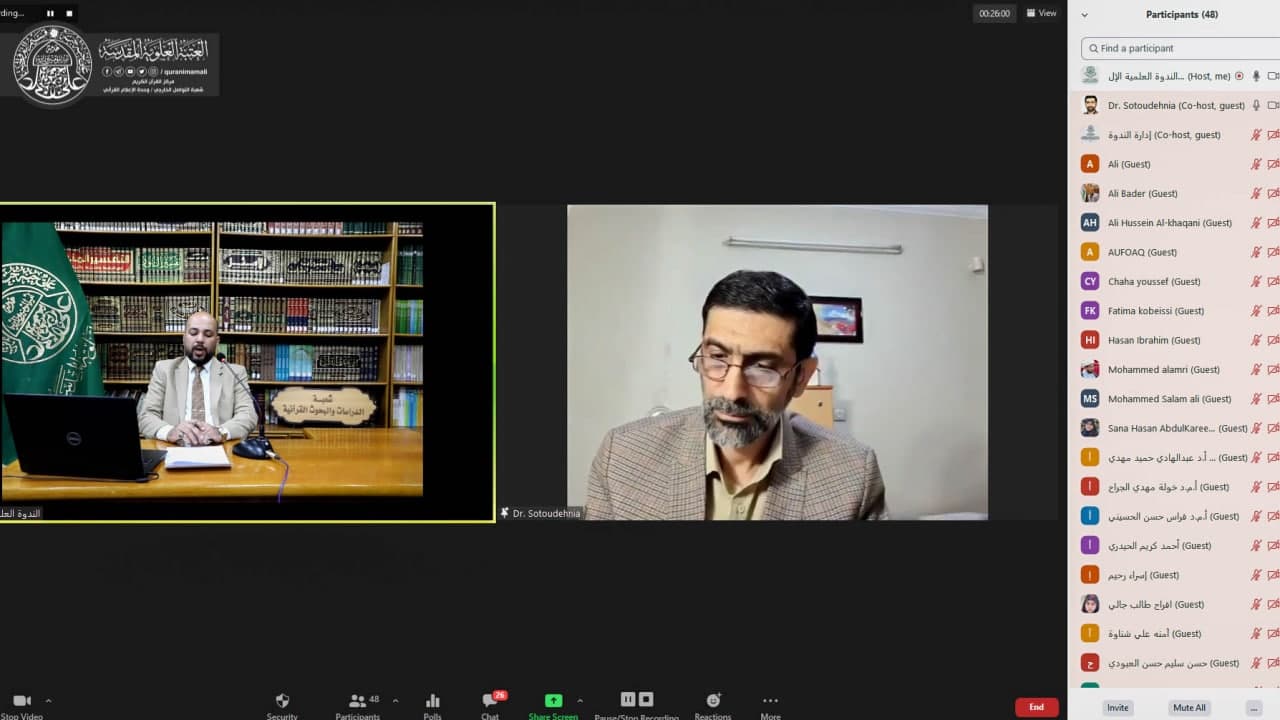The height and width of the screenshot is (720, 1280).
Task: Click muted mic icon for AUFOAQ
Action: click(1256, 252)
